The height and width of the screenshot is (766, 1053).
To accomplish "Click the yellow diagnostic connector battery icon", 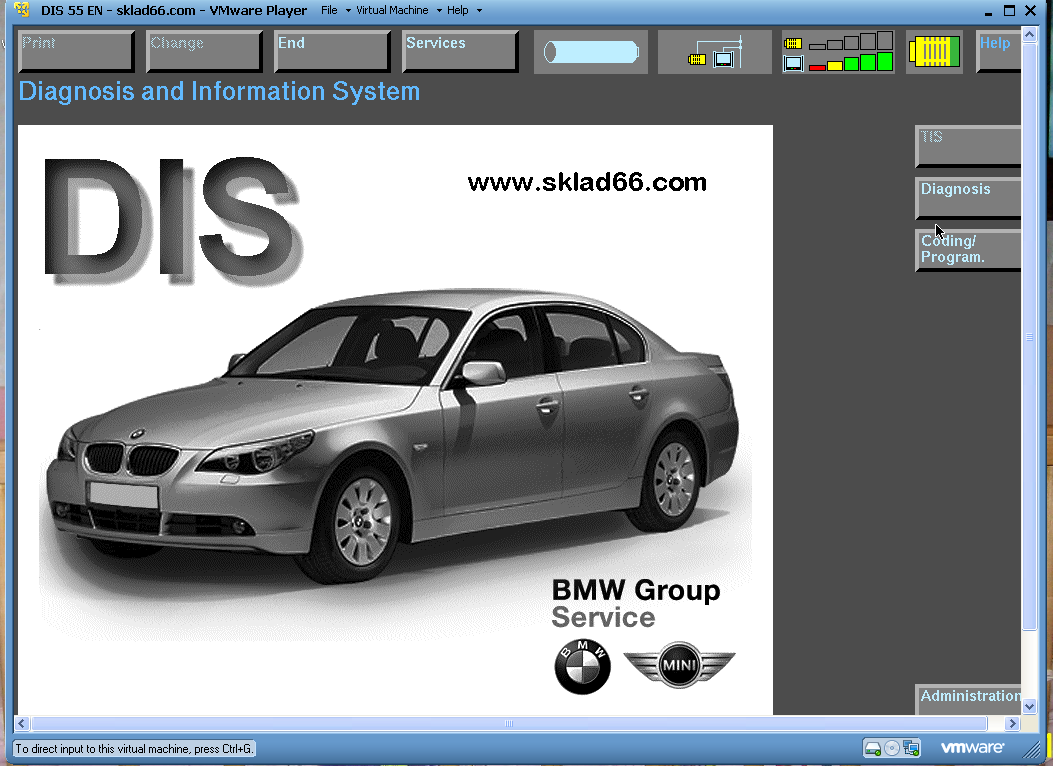I will pyautogui.click(x=934, y=52).
